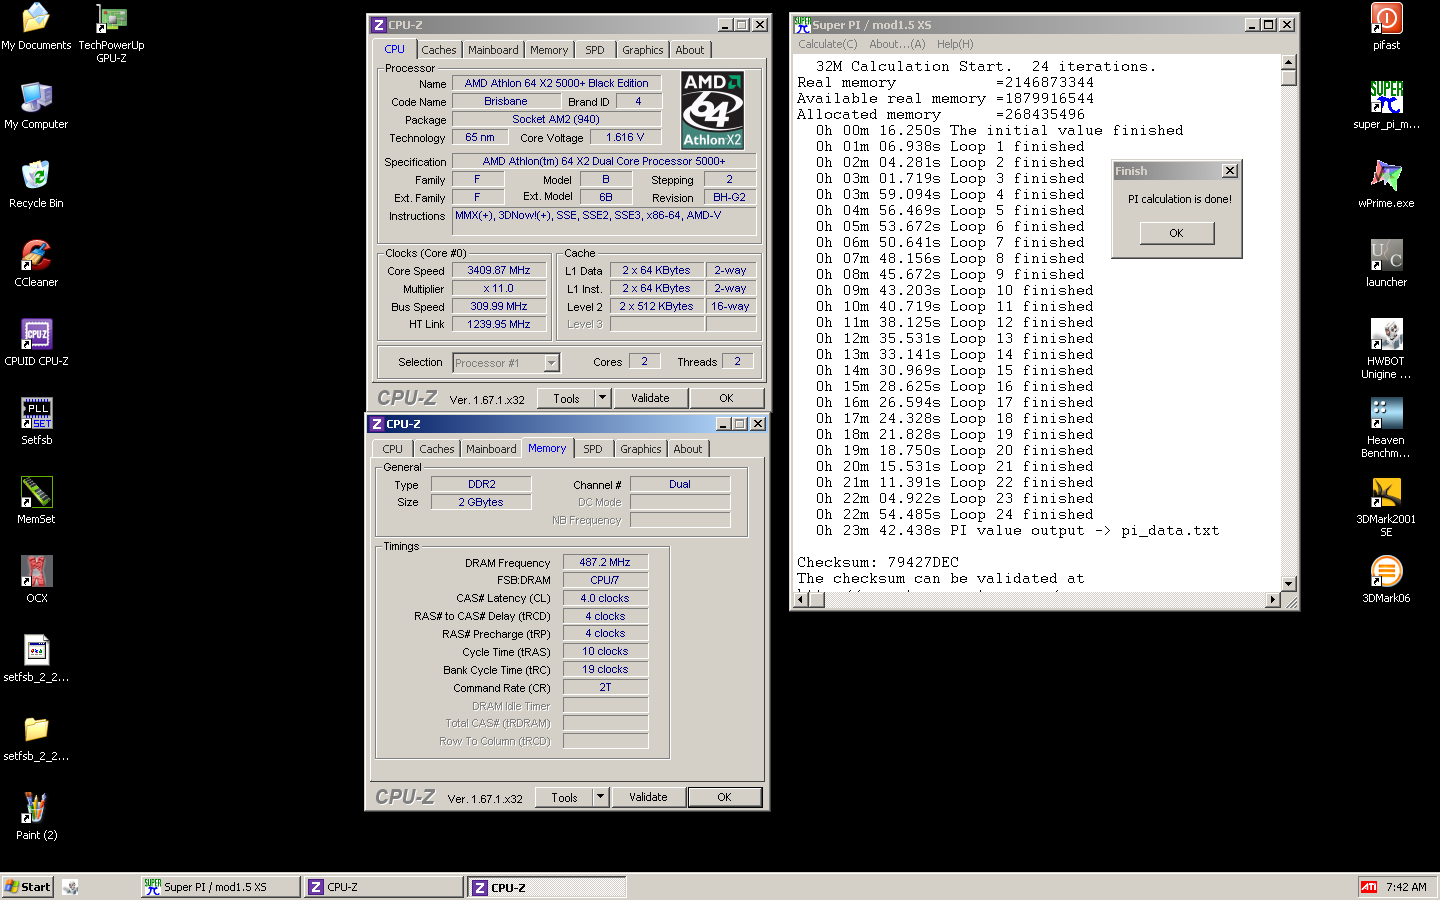This screenshot has height=900, width=1440.
Task: Click the 7:42 AM system clock
Action: pos(1406,887)
